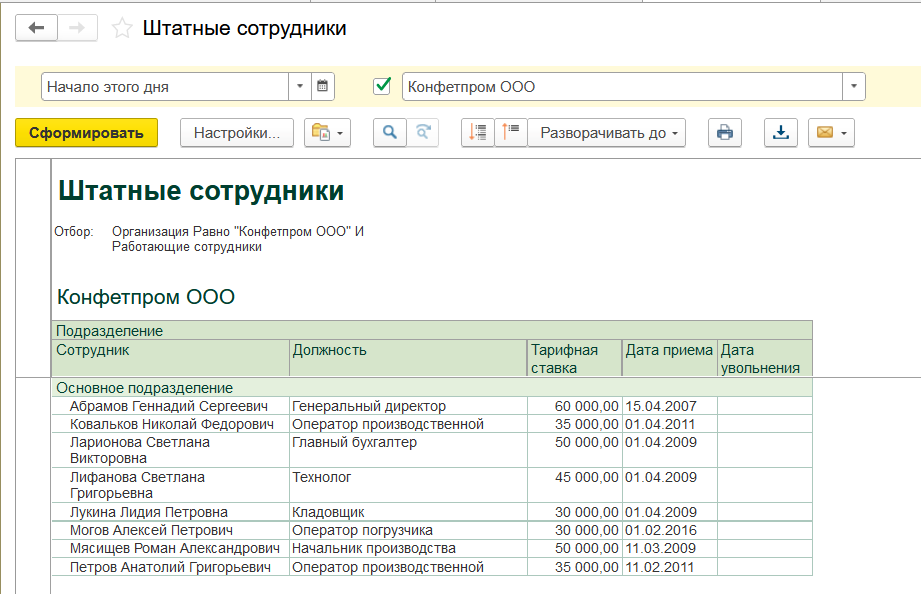921x594 pixels.
Task: Uncheck the organization filter checkbox
Action: [382, 86]
